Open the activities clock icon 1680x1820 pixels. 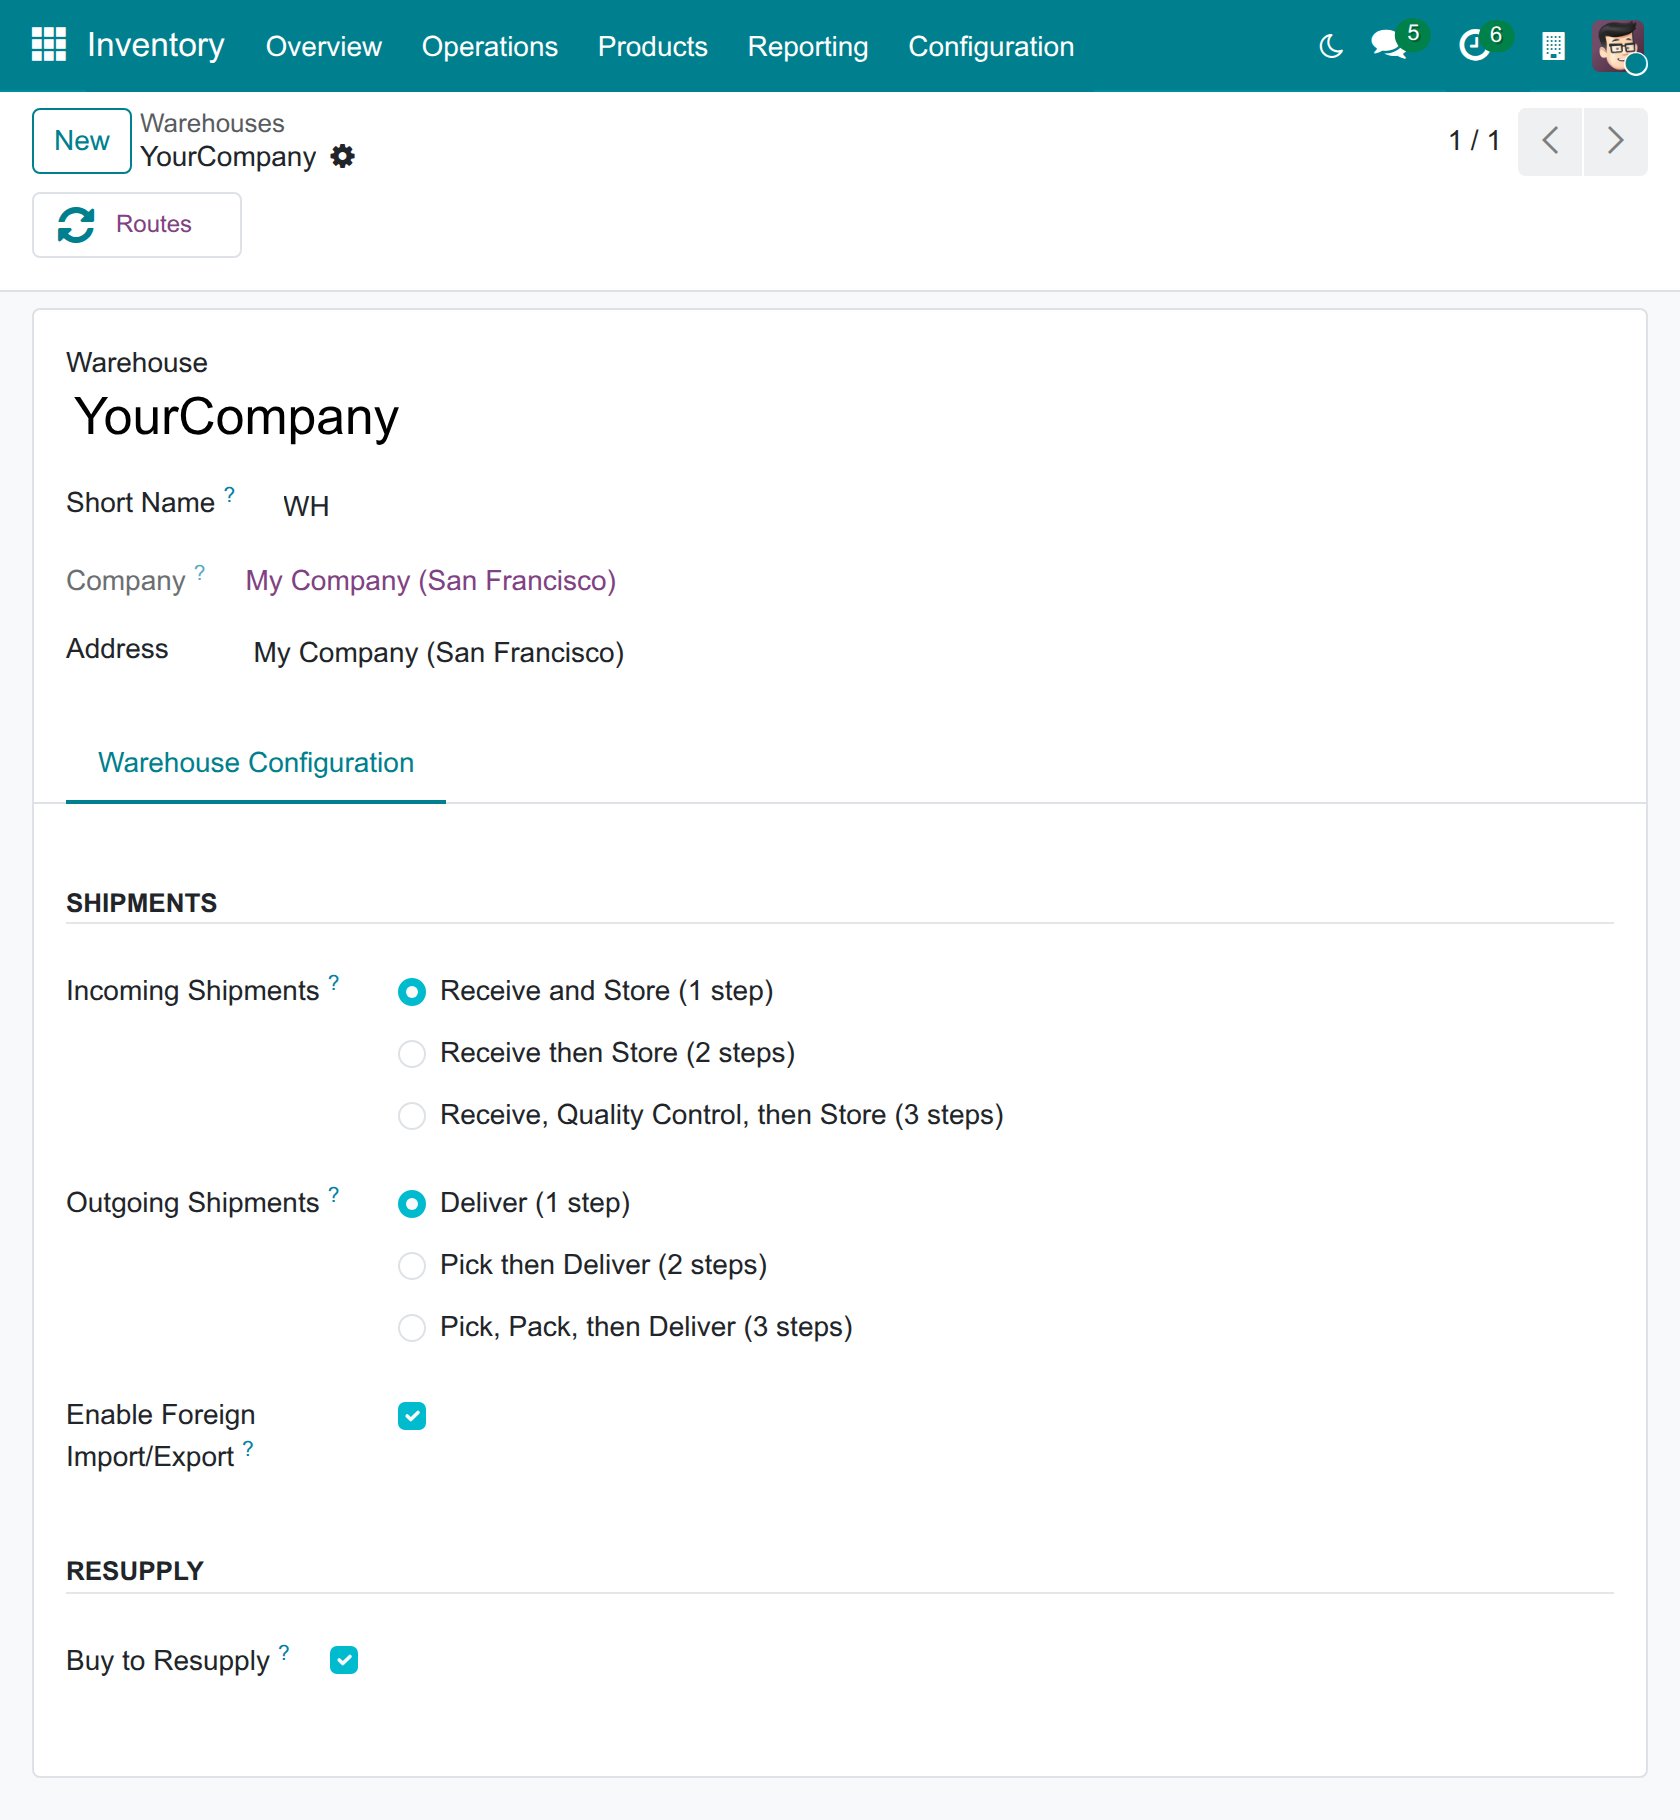1474,45
